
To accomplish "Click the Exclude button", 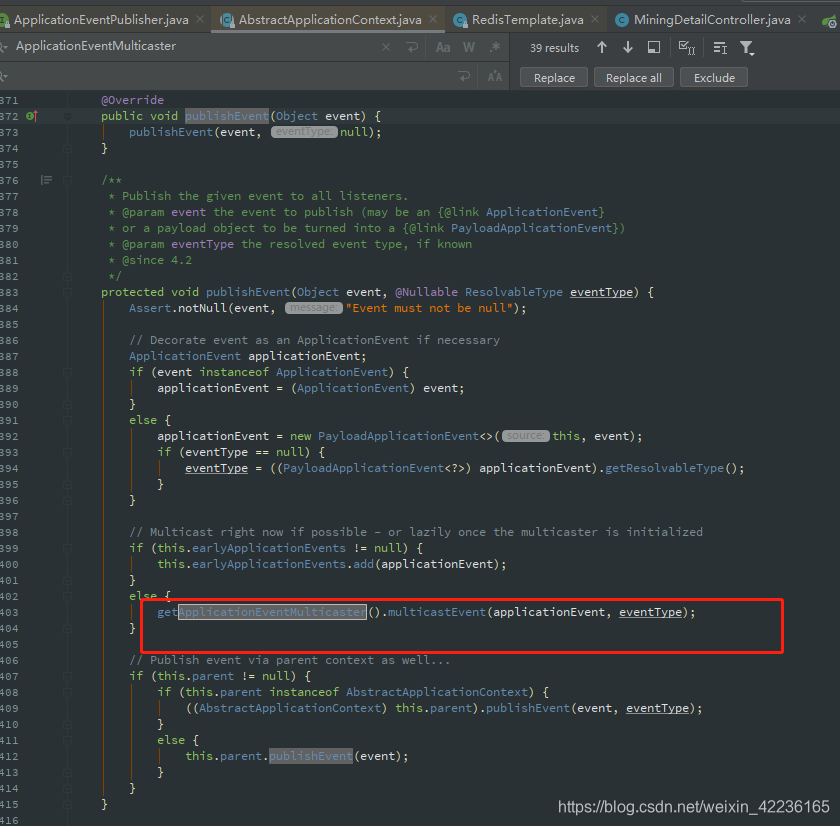I will click(714, 78).
